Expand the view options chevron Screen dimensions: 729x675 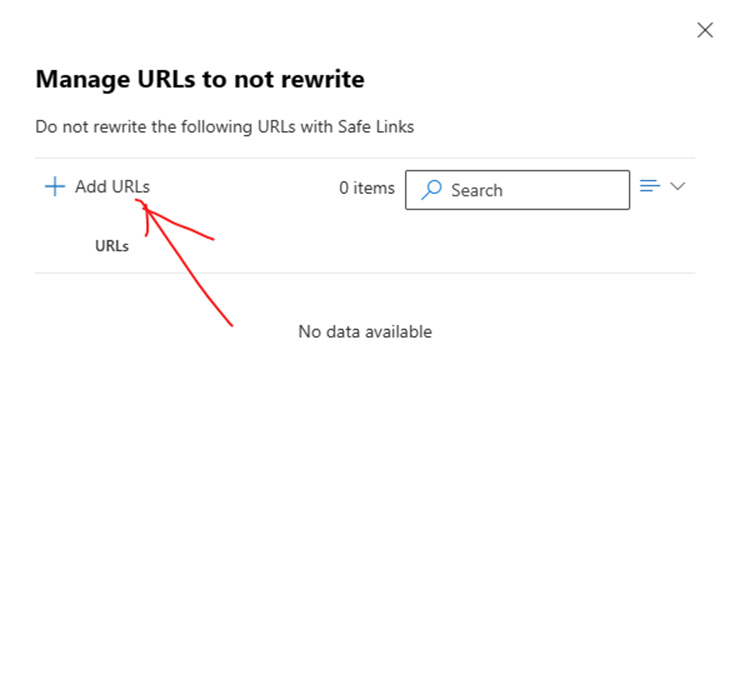678,186
